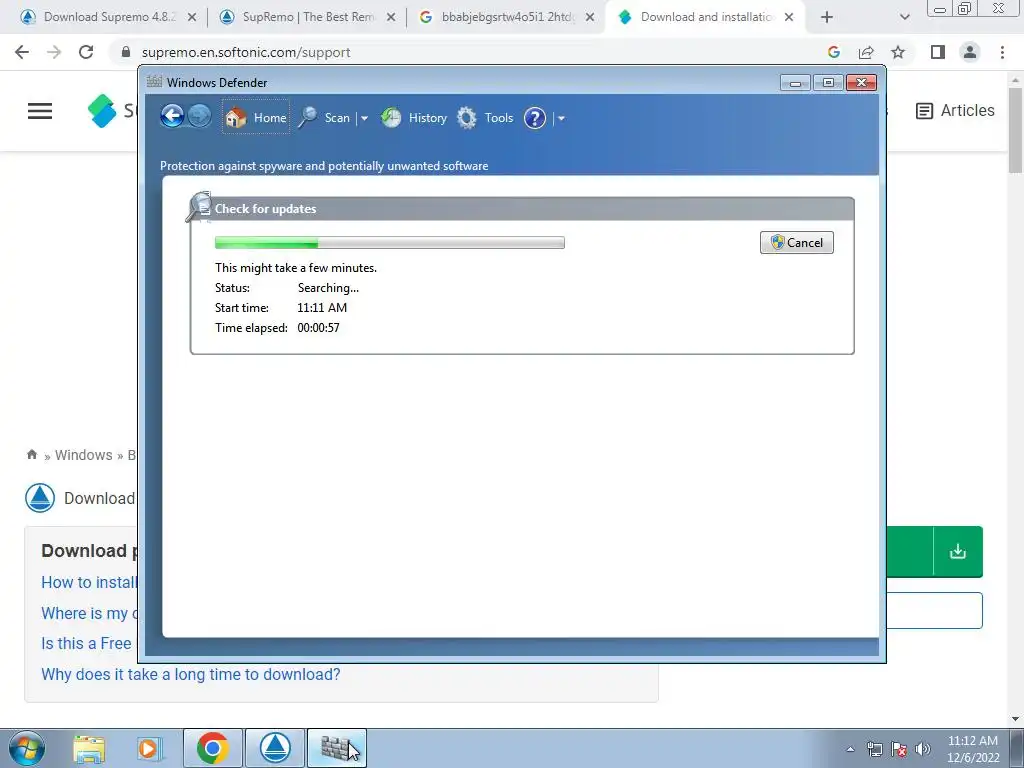1024x768 pixels.
Task: Click the address bar URL
Action: click(x=246, y=52)
